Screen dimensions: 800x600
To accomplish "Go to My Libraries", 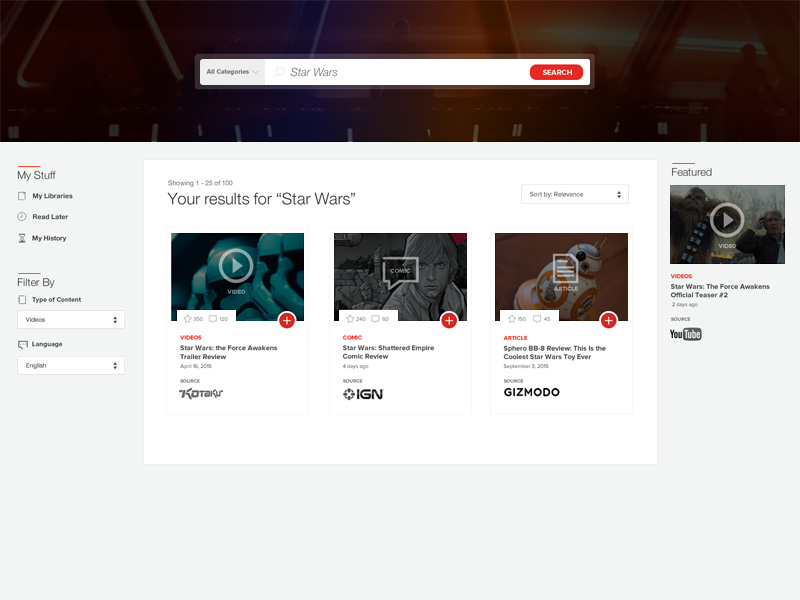I will coord(52,196).
